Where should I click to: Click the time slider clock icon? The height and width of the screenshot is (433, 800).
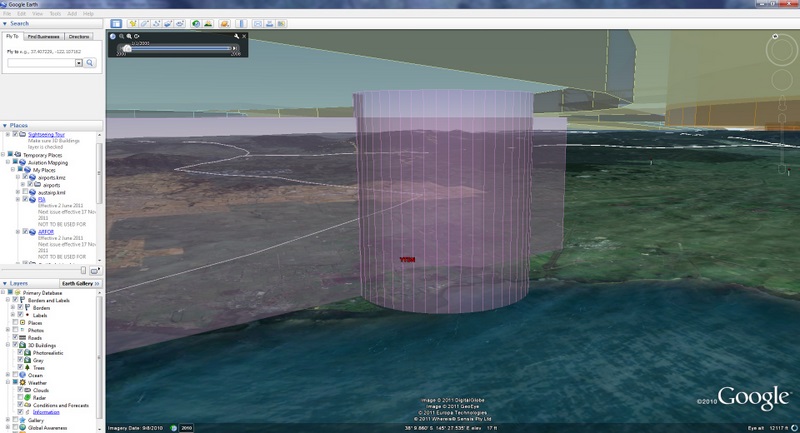pos(113,36)
